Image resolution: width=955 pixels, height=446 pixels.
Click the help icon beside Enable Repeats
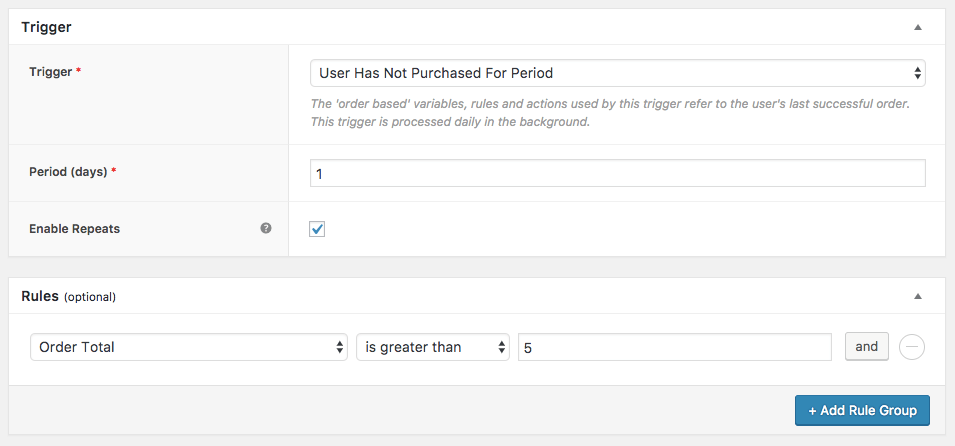click(x=266, y=228)
